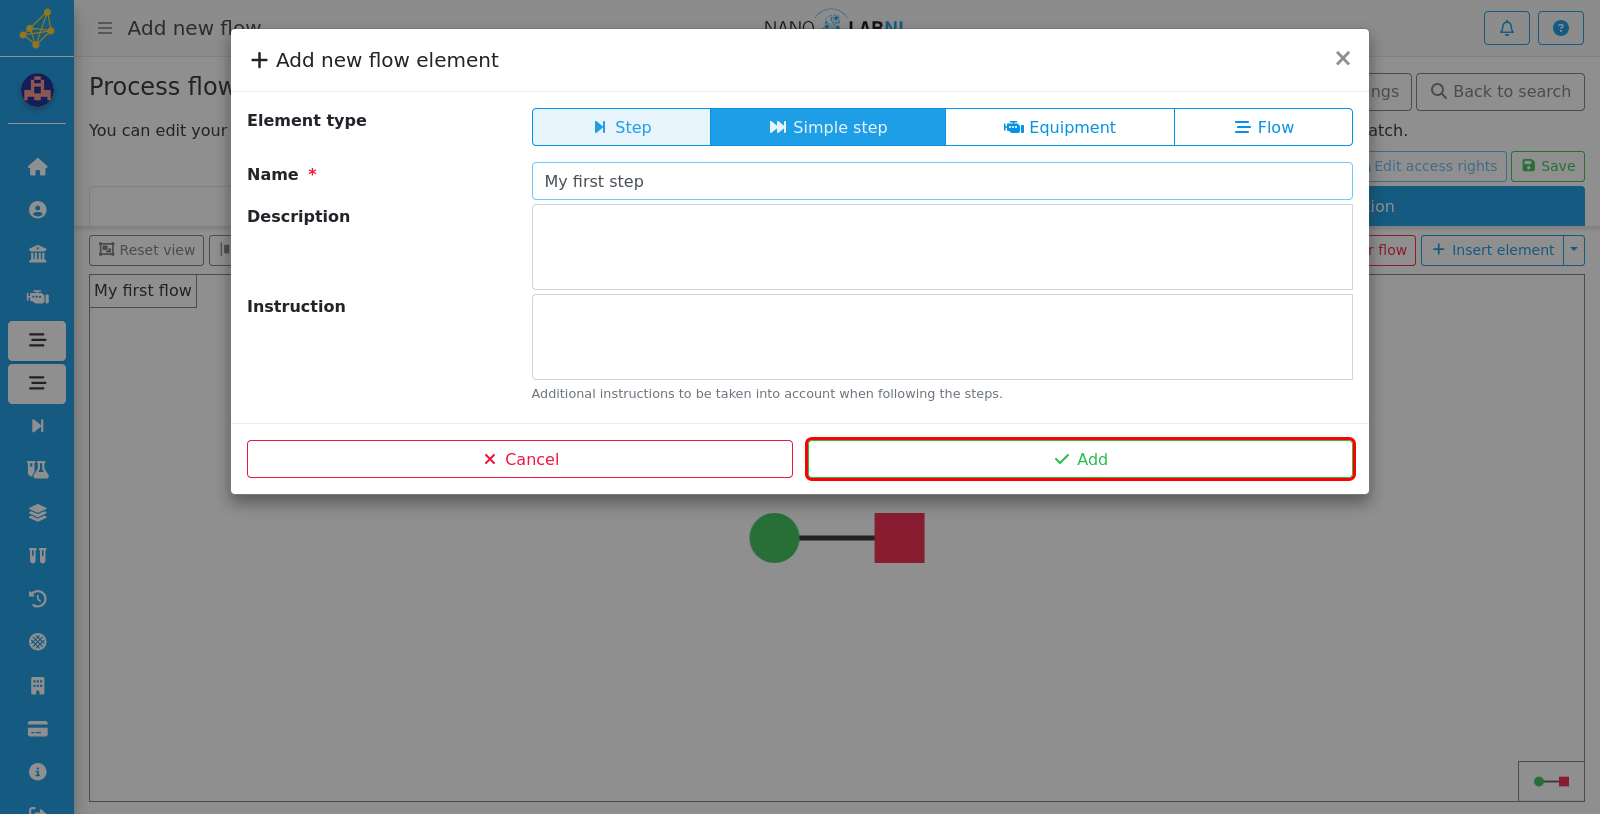Choose the Equipment element type
The image size is (1600, 814).
pyautogui.click(x=1060, y=127)
